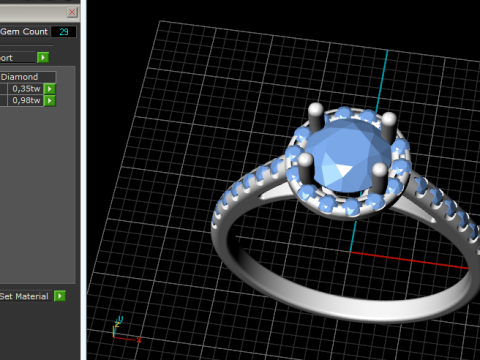This screenshot has height=360, width=480.
Task: Click the XYZ axis indicator in viewport
Action: [127, 330]
